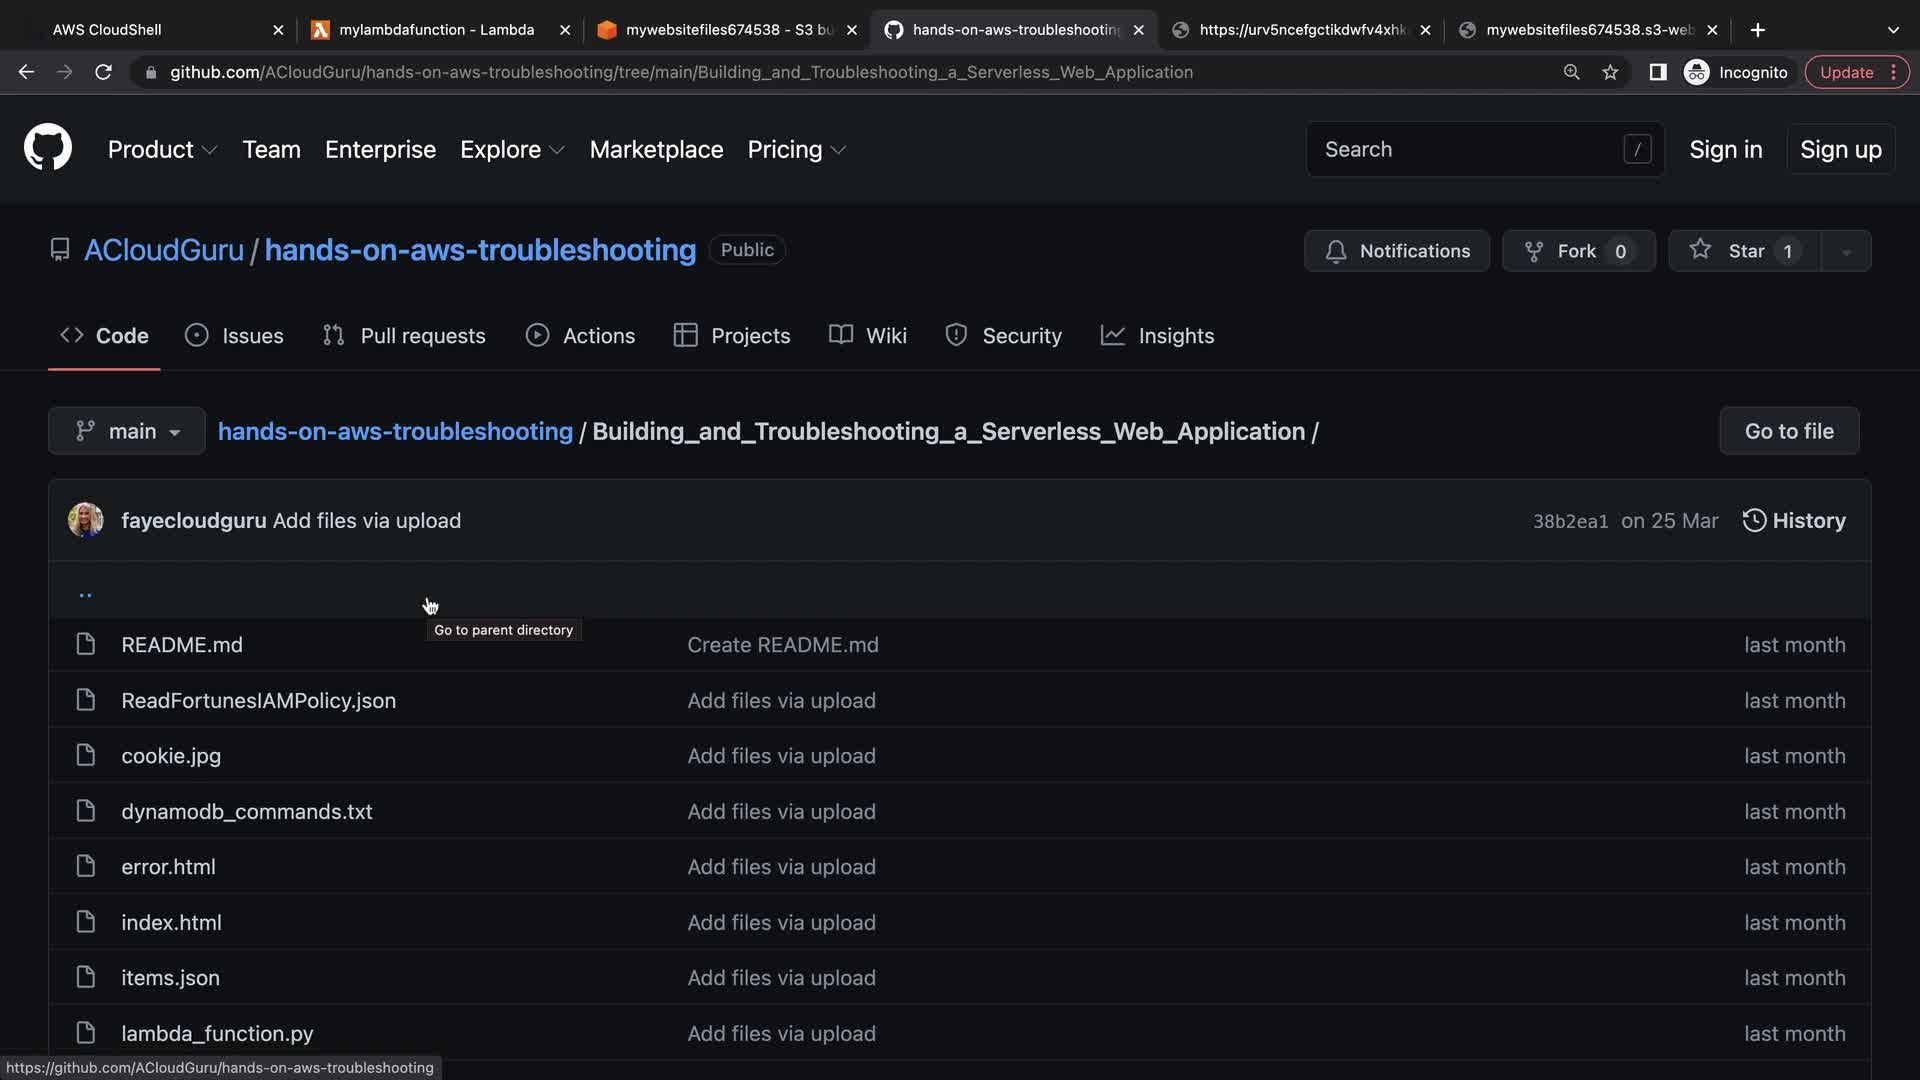
Task: Open commit History clock link
Action: 1794,521
